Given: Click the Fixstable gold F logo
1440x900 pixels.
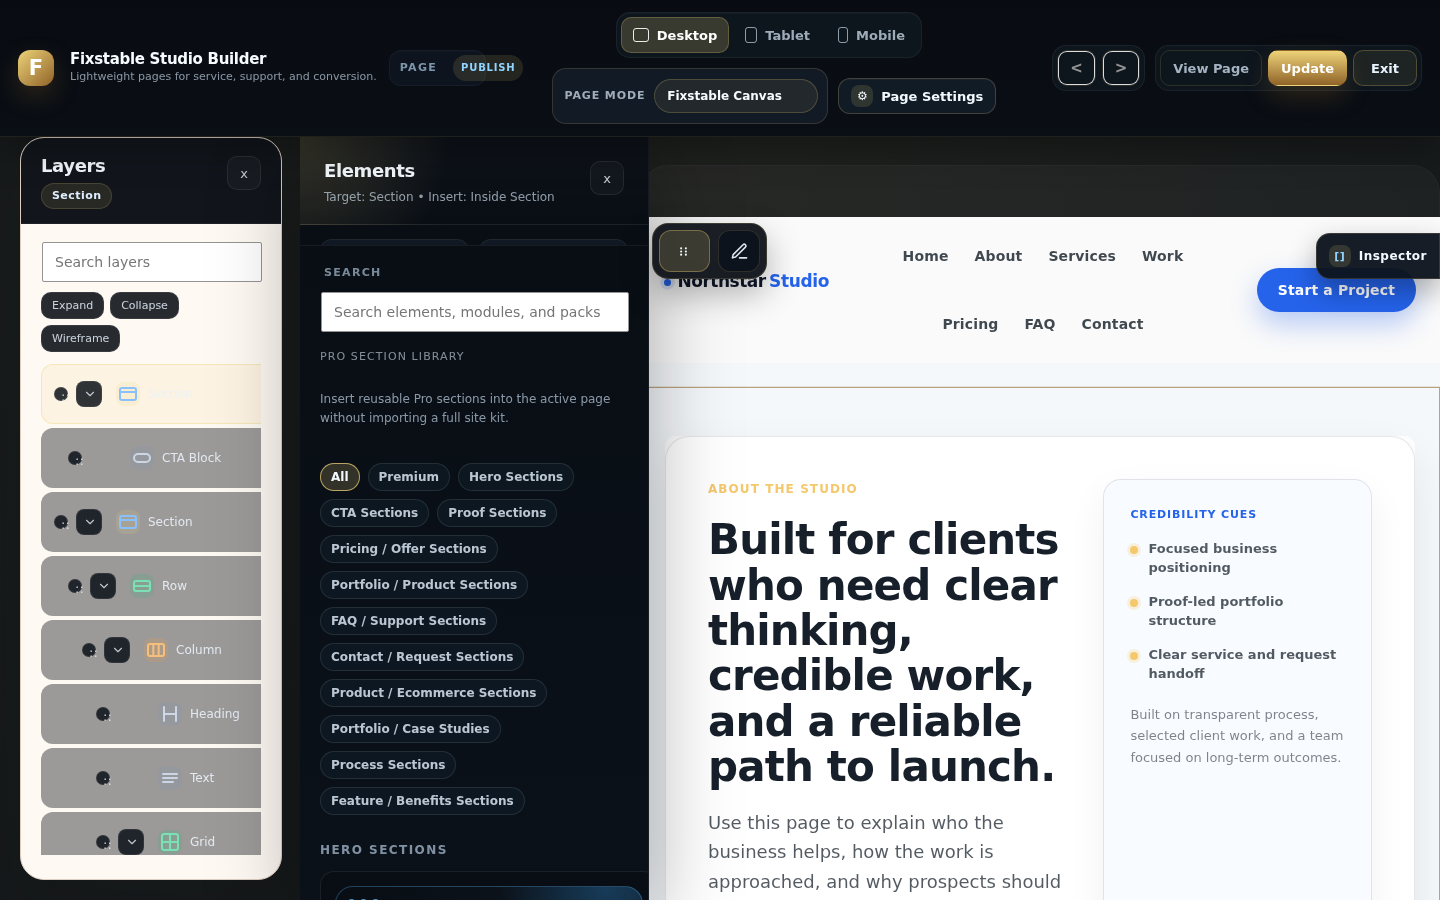Looking at the screenshot, I should (x=36, y=68).
